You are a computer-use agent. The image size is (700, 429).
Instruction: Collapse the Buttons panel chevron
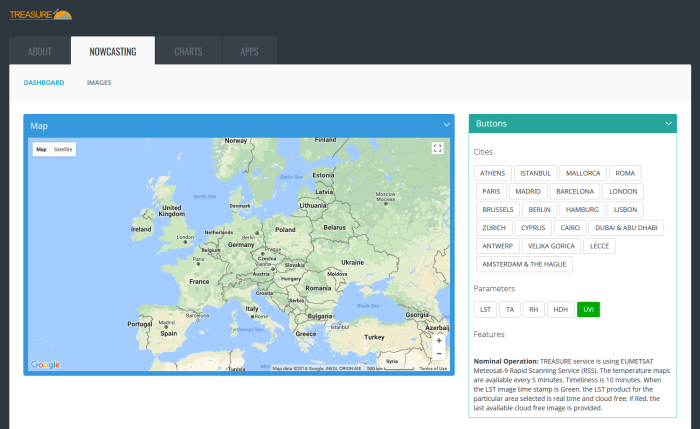[x=668, y=124]
